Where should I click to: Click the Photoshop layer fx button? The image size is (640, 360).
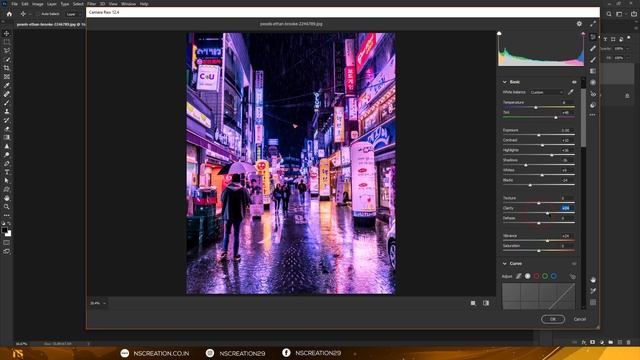[584, 342]
